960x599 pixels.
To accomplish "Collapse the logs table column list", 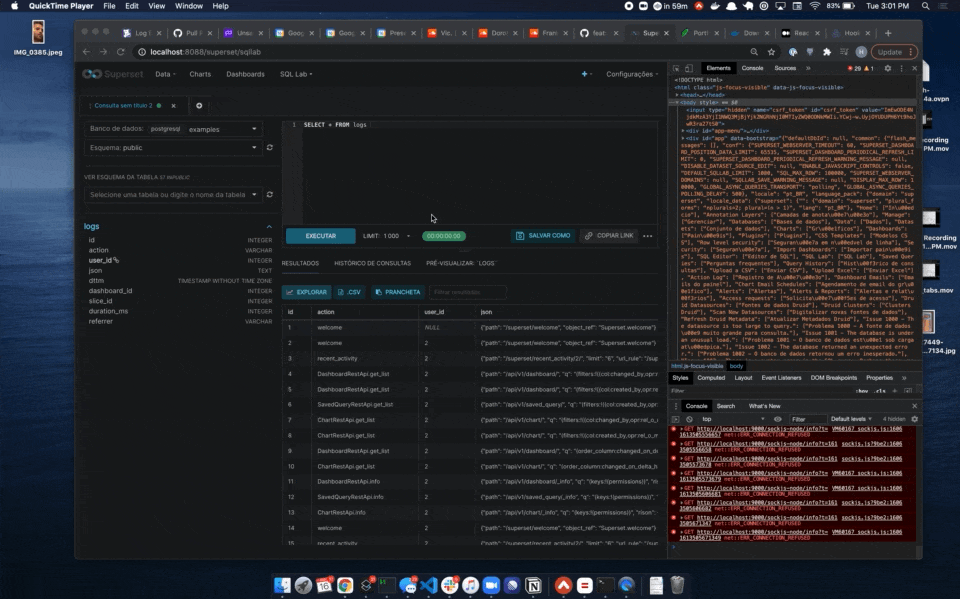I will (x=270, y=226).
